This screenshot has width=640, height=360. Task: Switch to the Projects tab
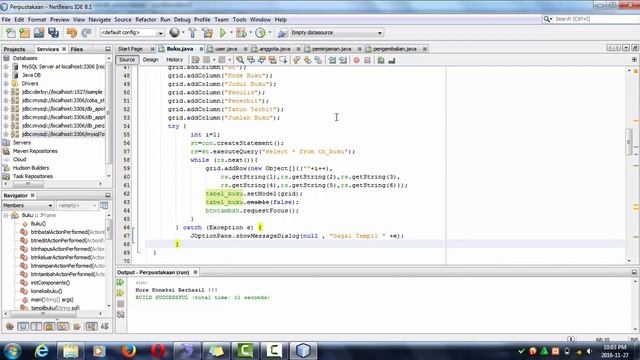[x=15, y=49]
